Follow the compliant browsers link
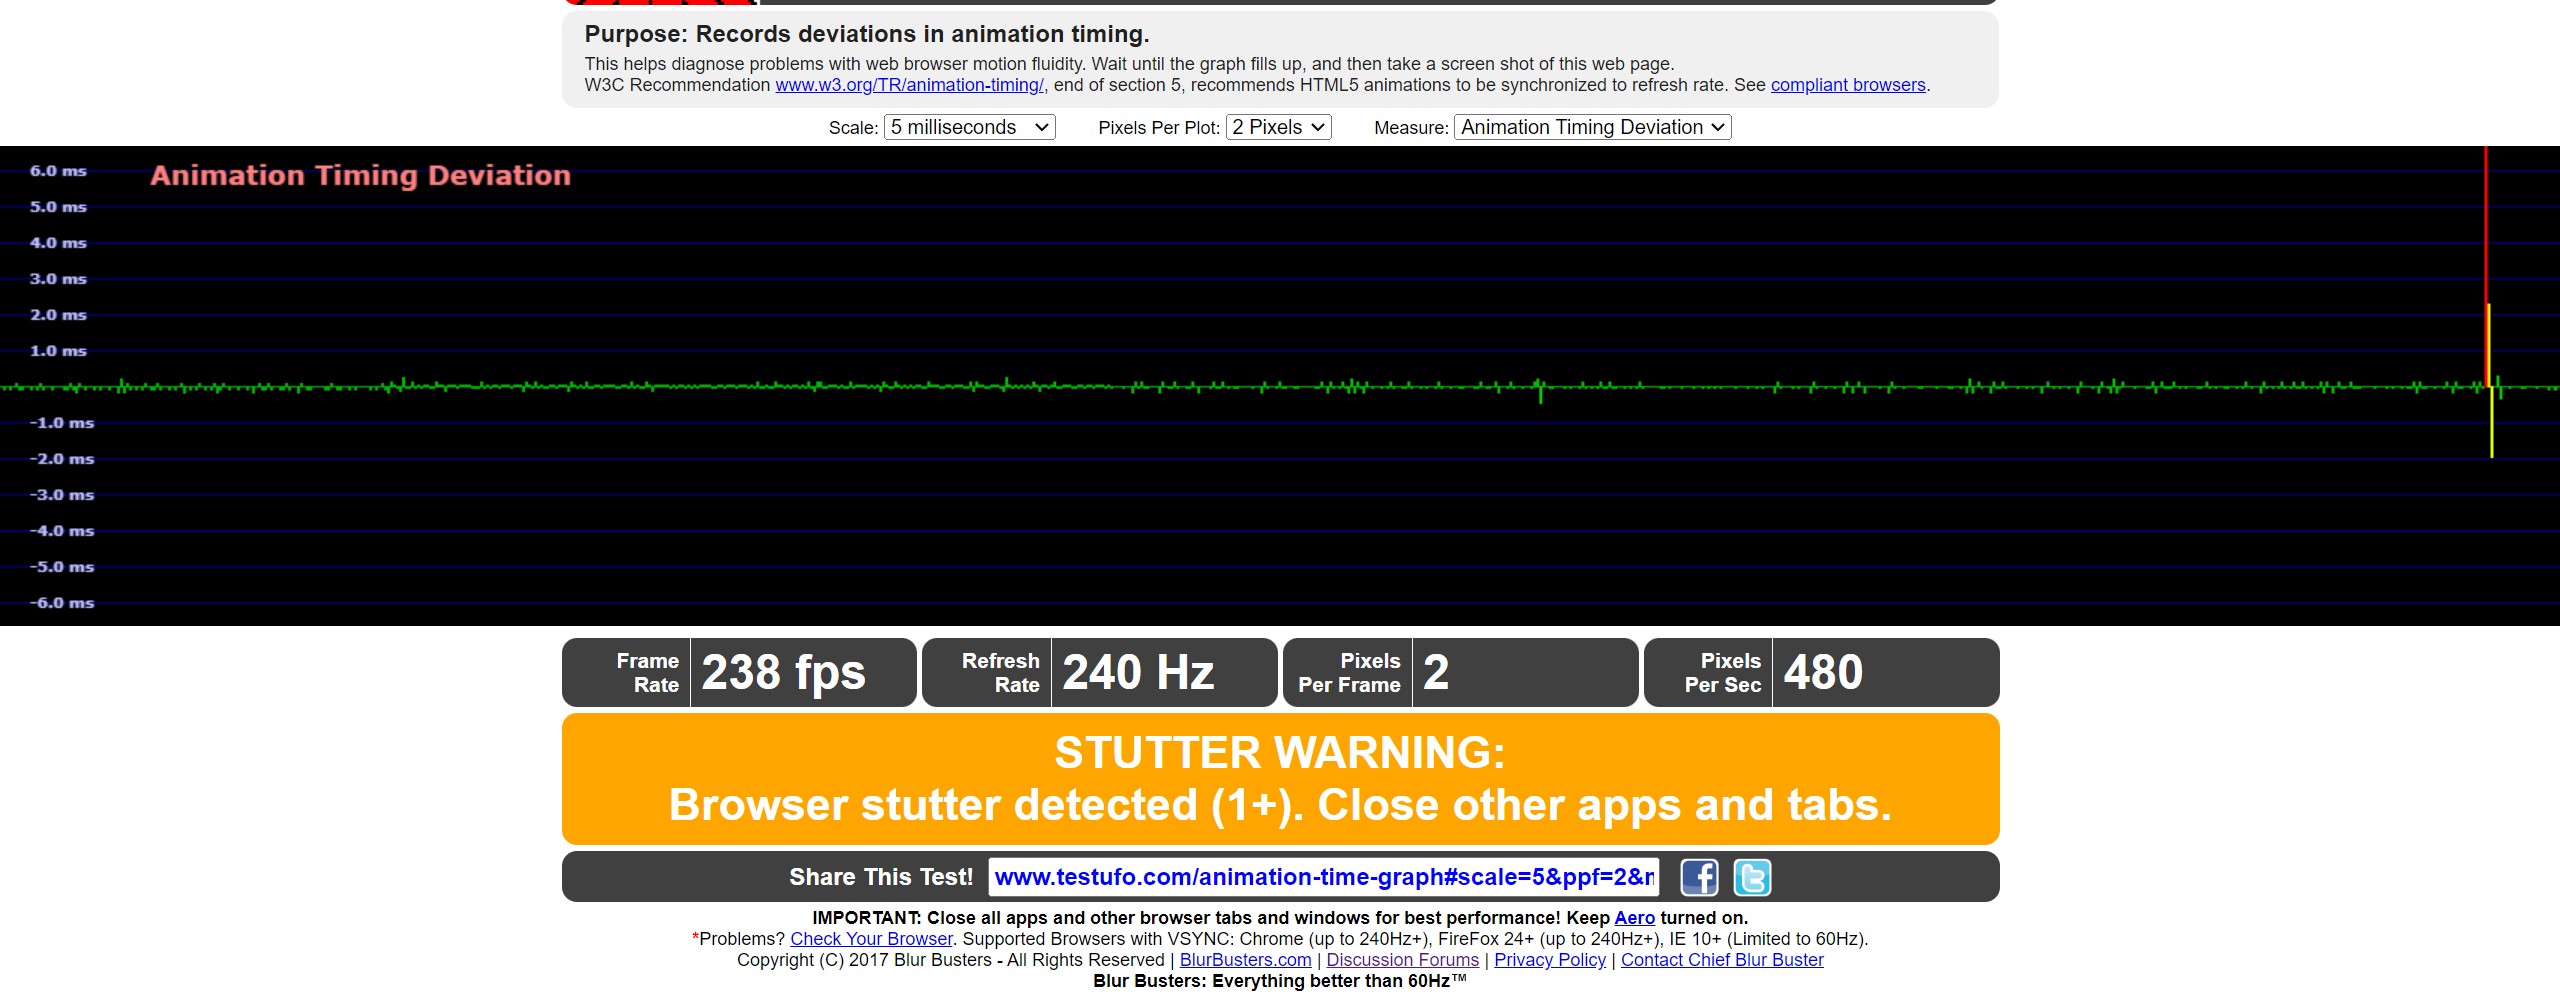This screenshot has width=2560, height=1000. 1847,85
